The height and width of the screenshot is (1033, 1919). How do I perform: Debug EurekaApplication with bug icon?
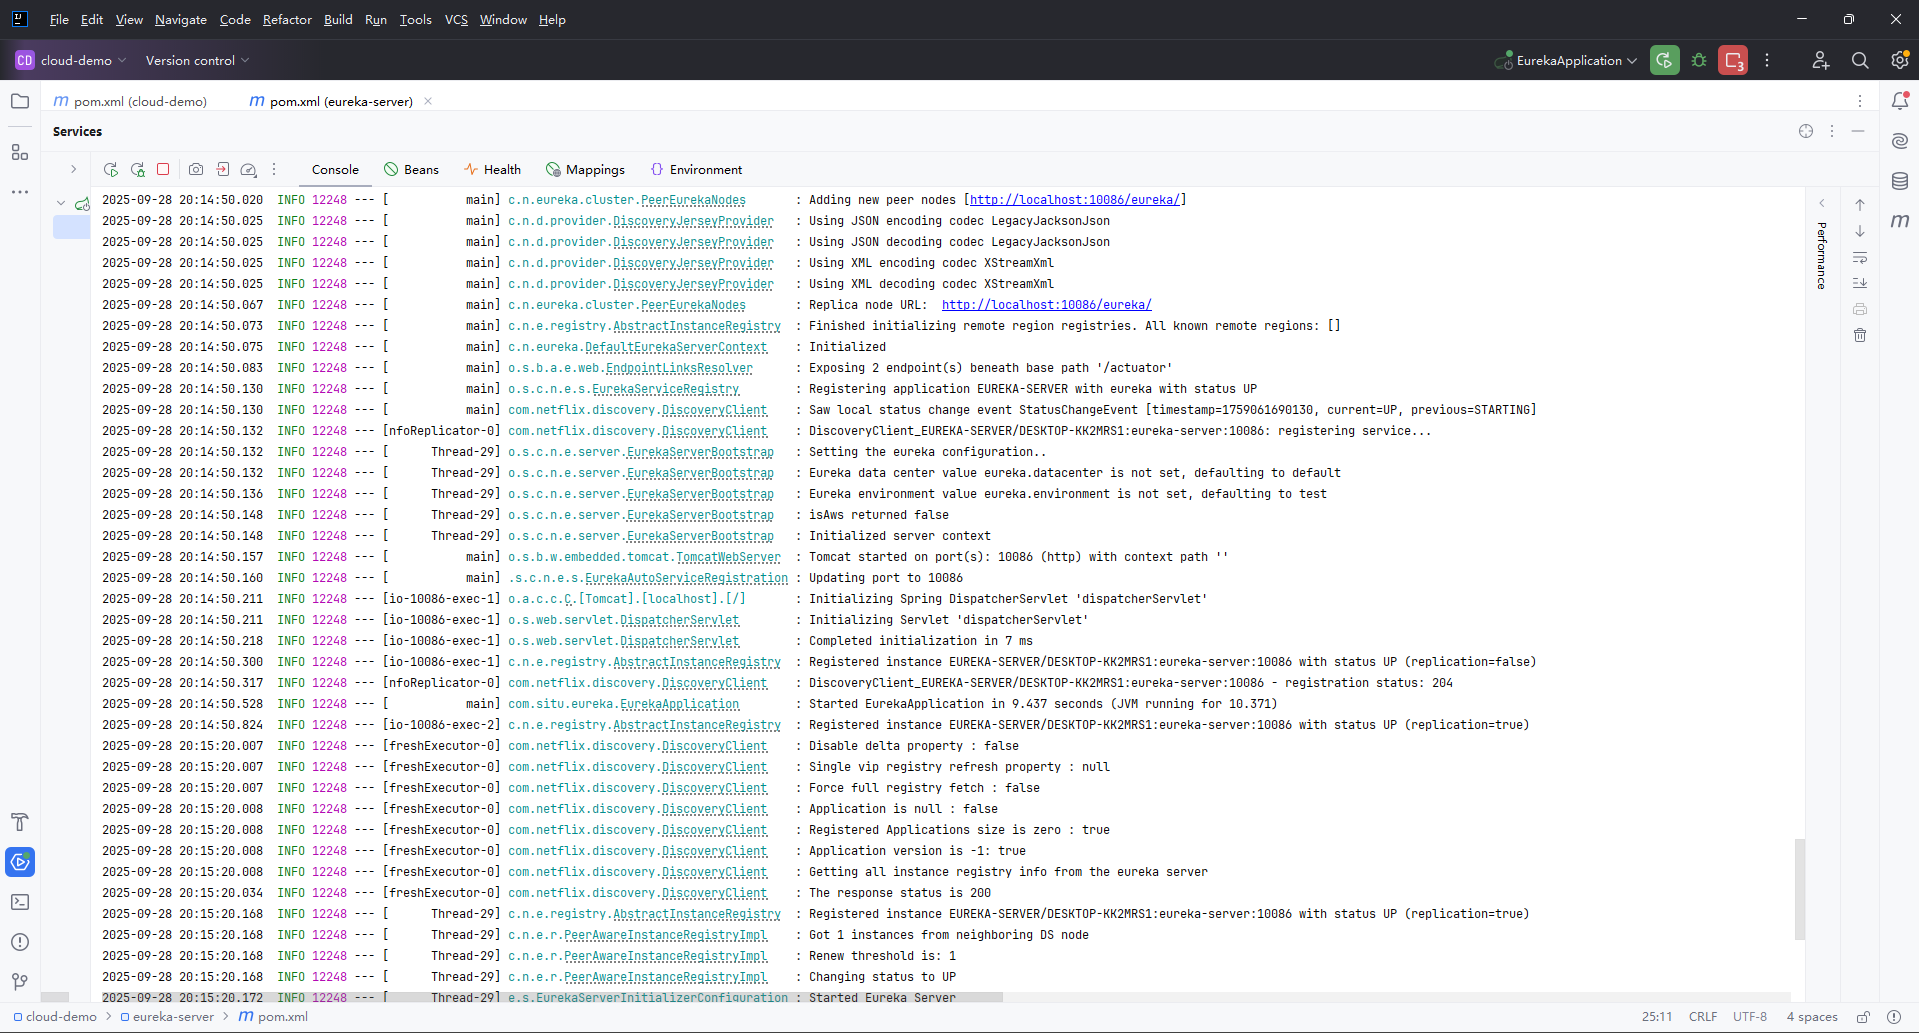(x=1699, y=60)
